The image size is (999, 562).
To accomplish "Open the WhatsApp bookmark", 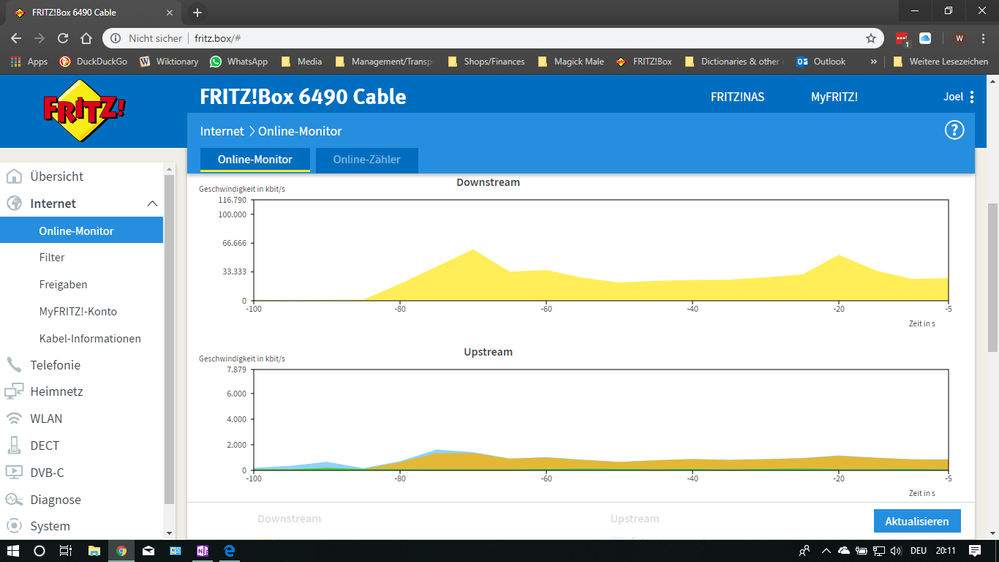I will click(x=239, y=62).
